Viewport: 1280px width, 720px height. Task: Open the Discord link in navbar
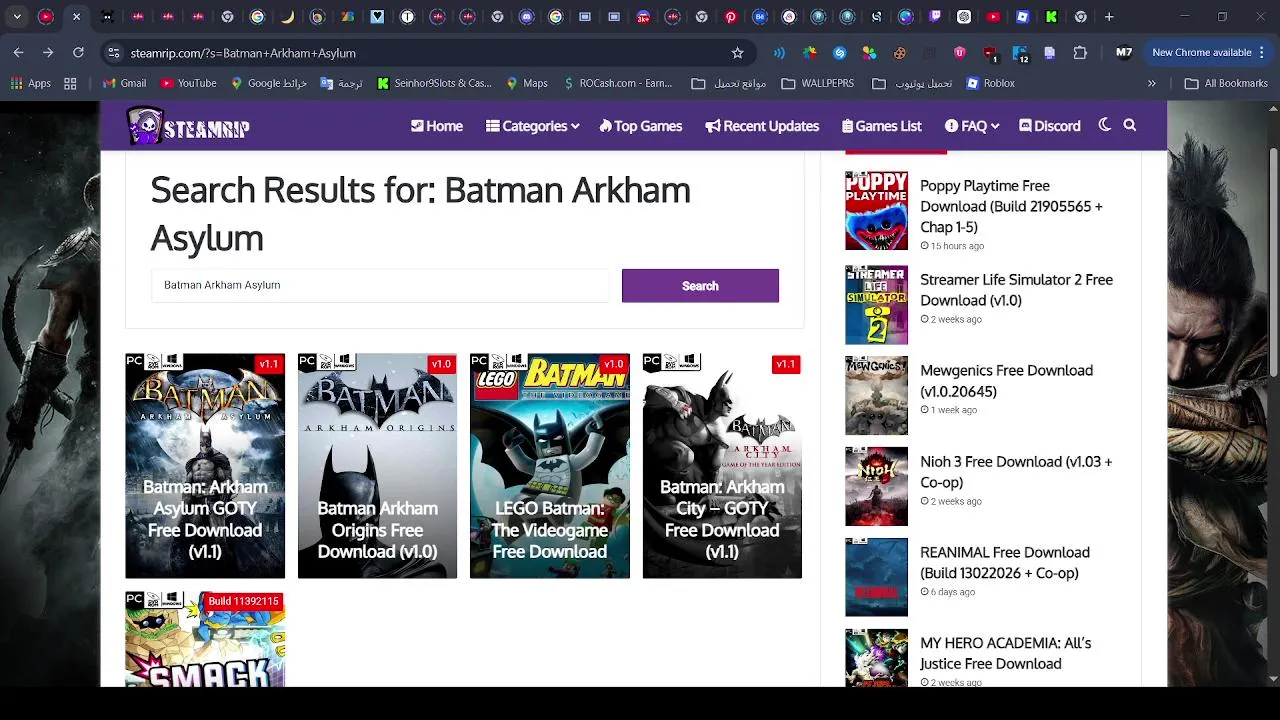coord(1050,126)
